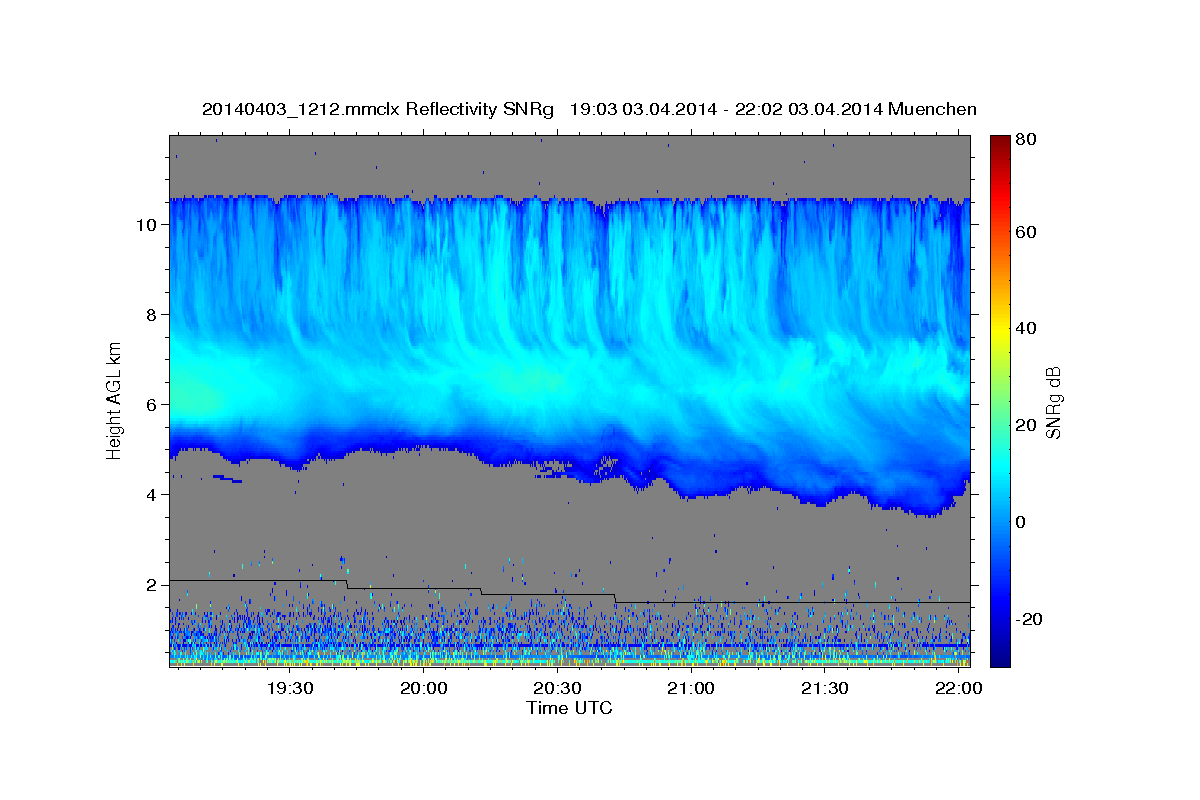1200x800 pixels.
Task: Click the height tick label 10
Action: click(146, 224)
